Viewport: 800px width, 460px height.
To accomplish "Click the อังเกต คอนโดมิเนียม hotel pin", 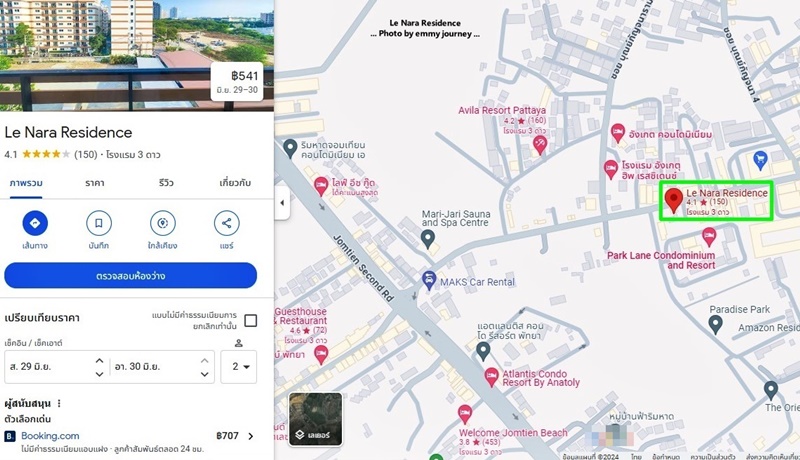I will point(618,133).
